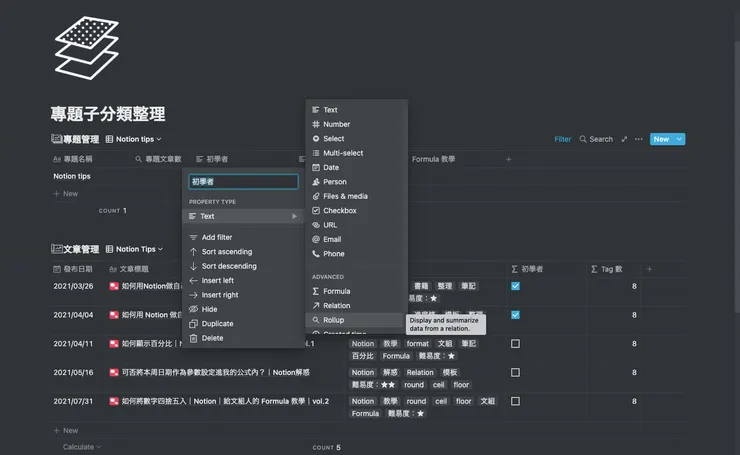
Task: Click the Checkbox property type icon
Action: pyautogui.click(x=316, y=211)
